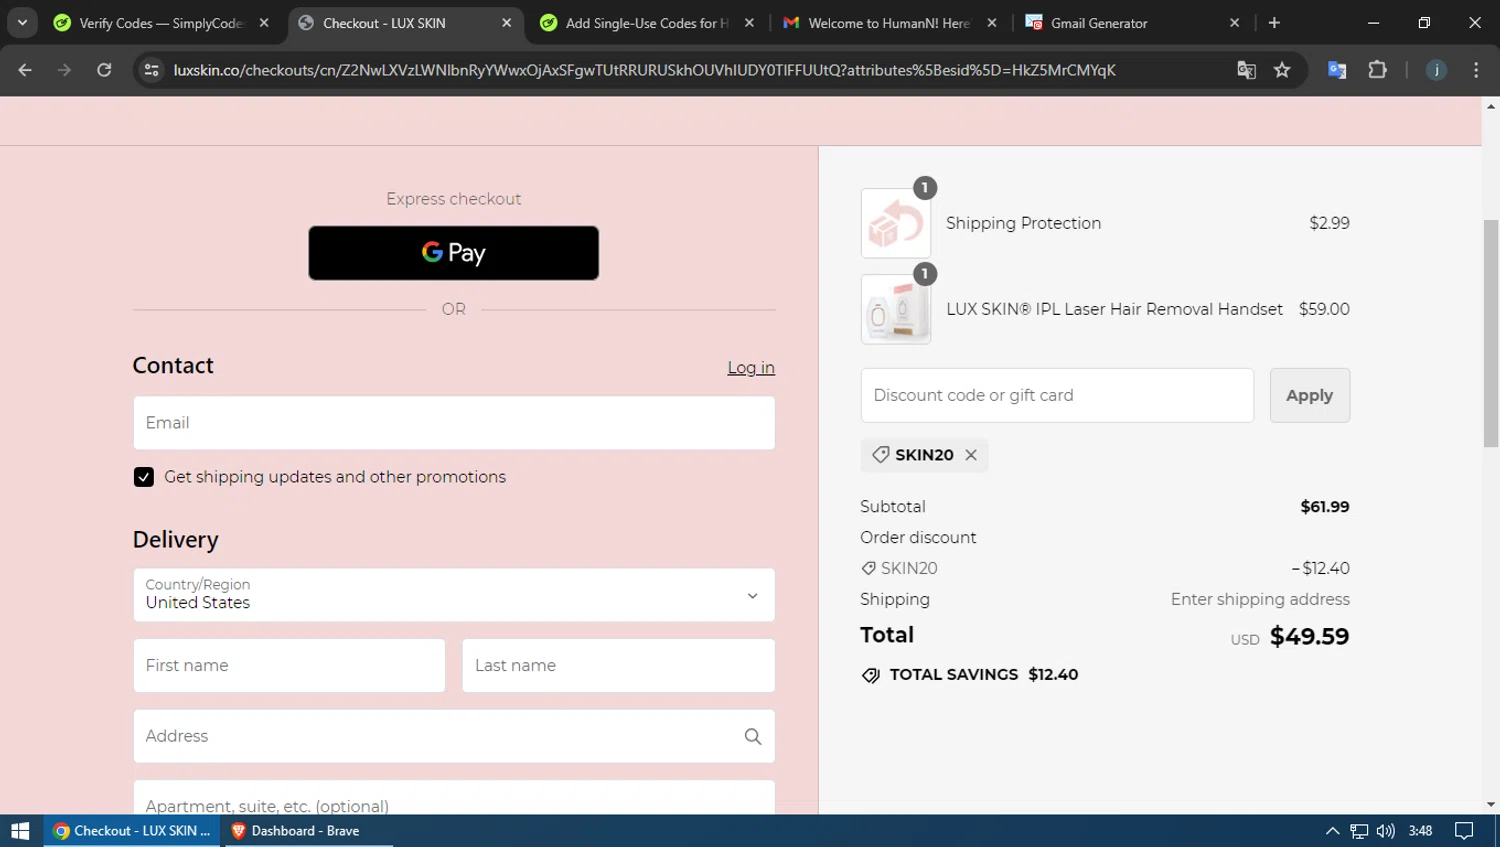Click the Enter shipping address text
Screen dimensions: 1500x847
pyautogui.click(x=1260, y=599)
